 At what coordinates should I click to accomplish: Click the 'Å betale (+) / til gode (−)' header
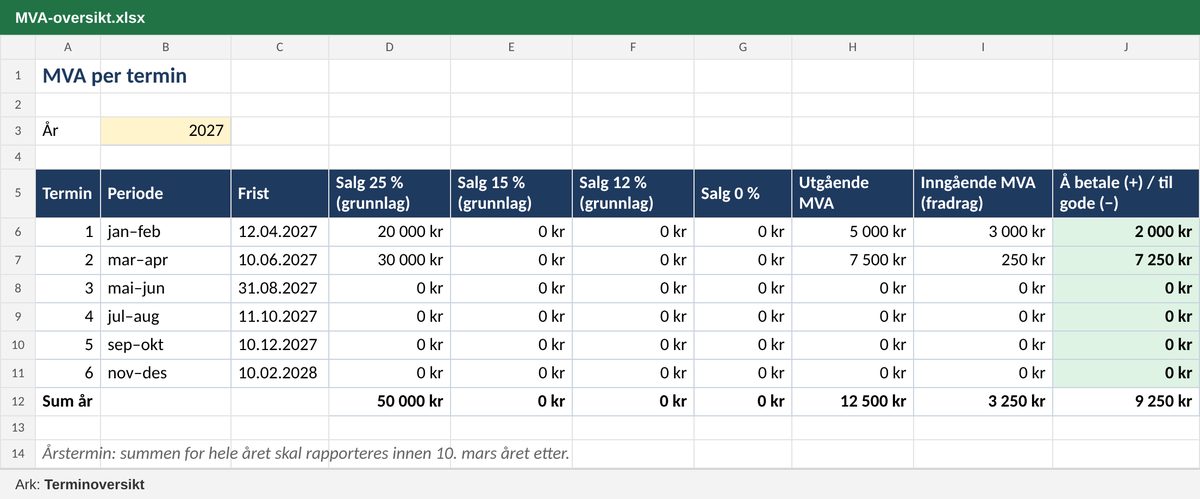coord(1126,193)
